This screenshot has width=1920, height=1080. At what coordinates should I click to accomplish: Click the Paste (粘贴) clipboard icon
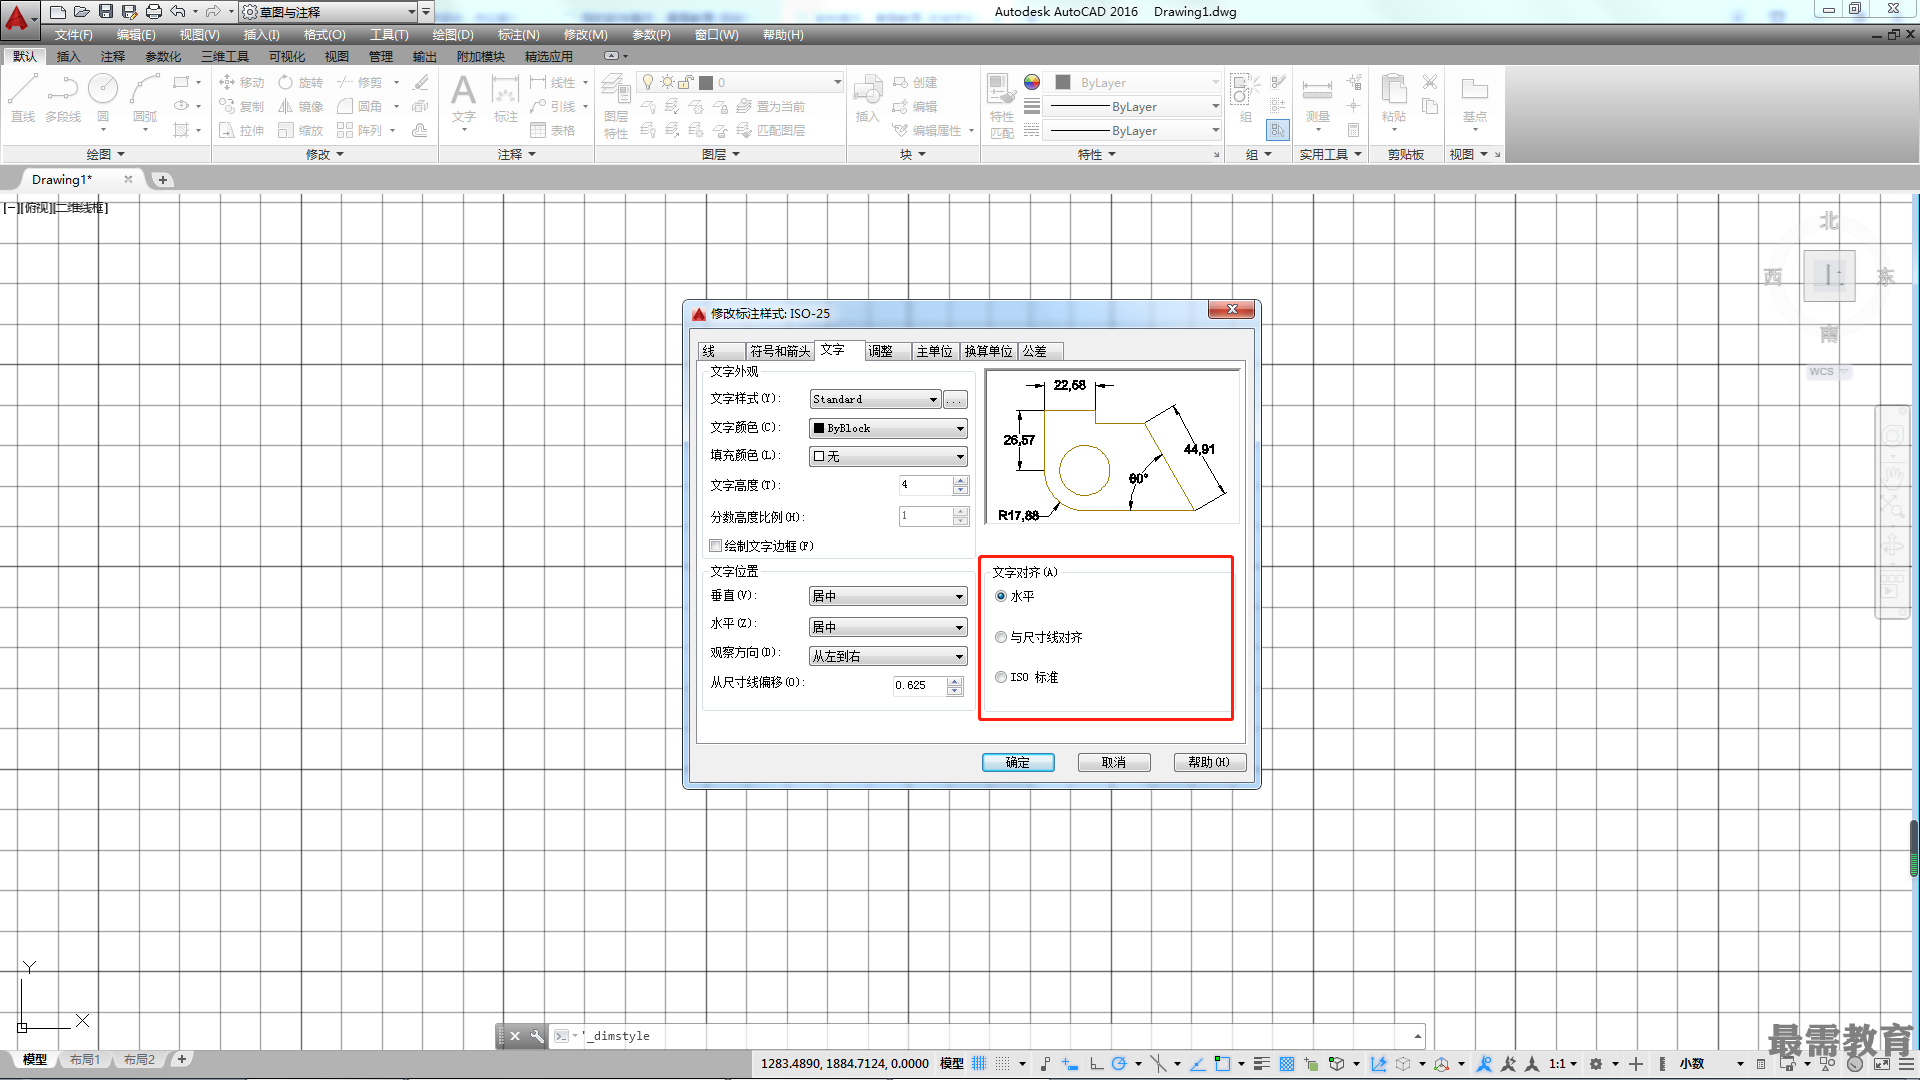1394,98
